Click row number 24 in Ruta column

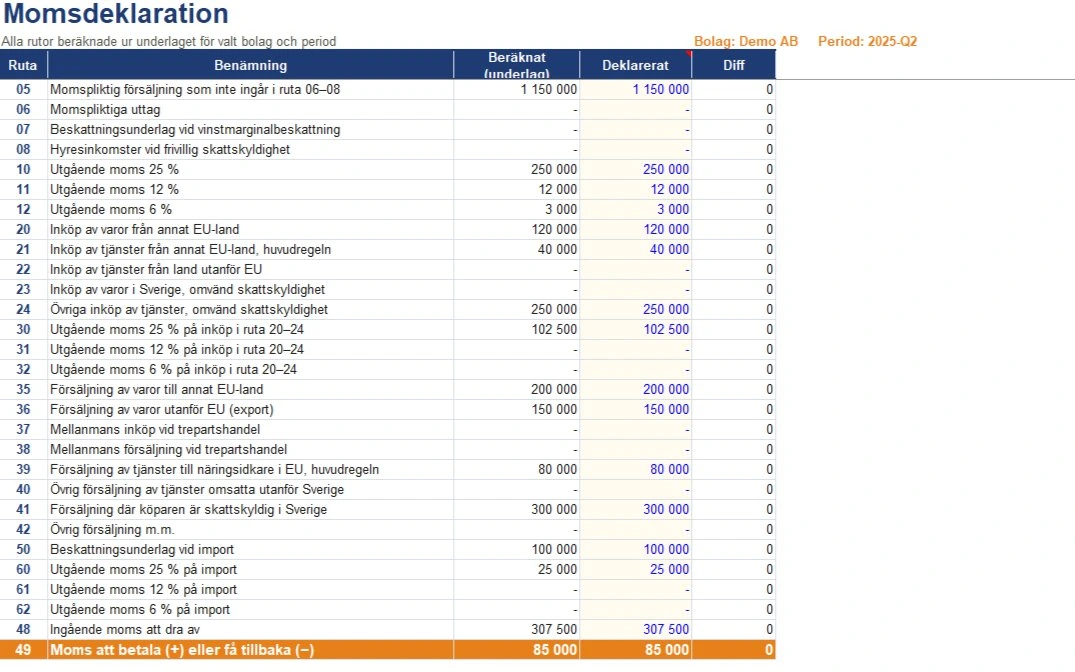tap(23, 309)
